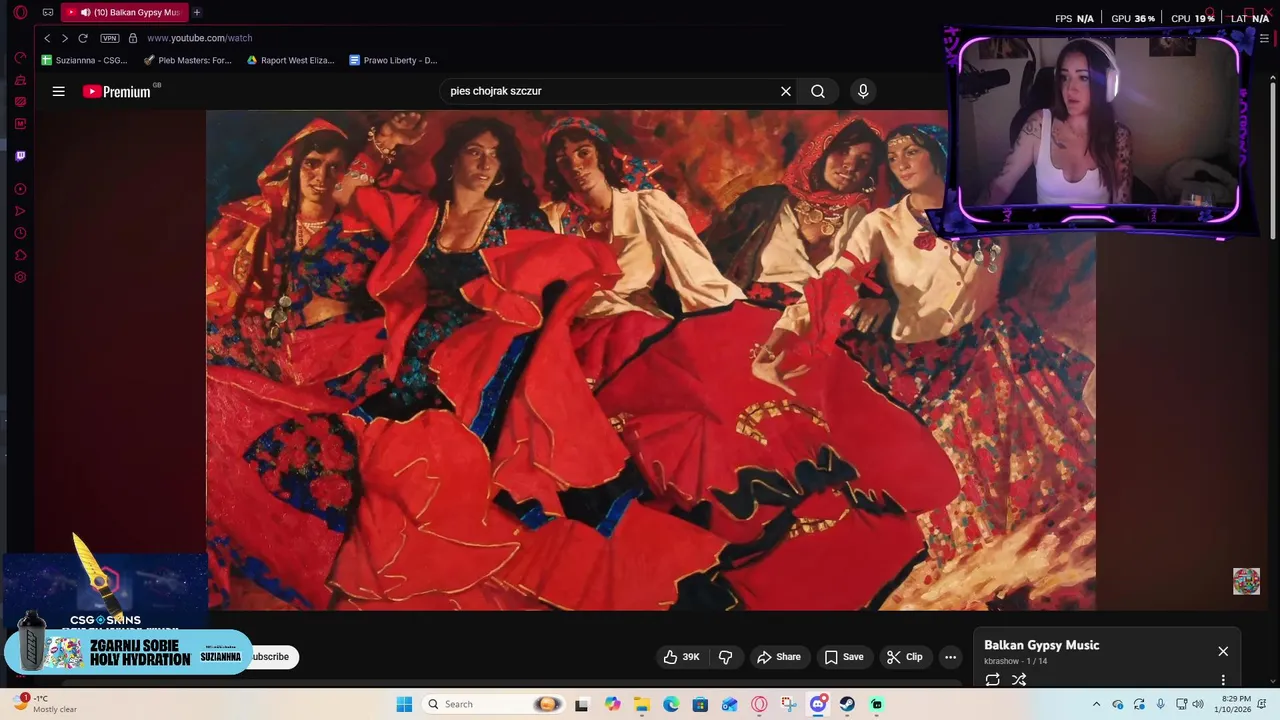
Task: Go back with the browser back arrow
Action: click(47, 38)
